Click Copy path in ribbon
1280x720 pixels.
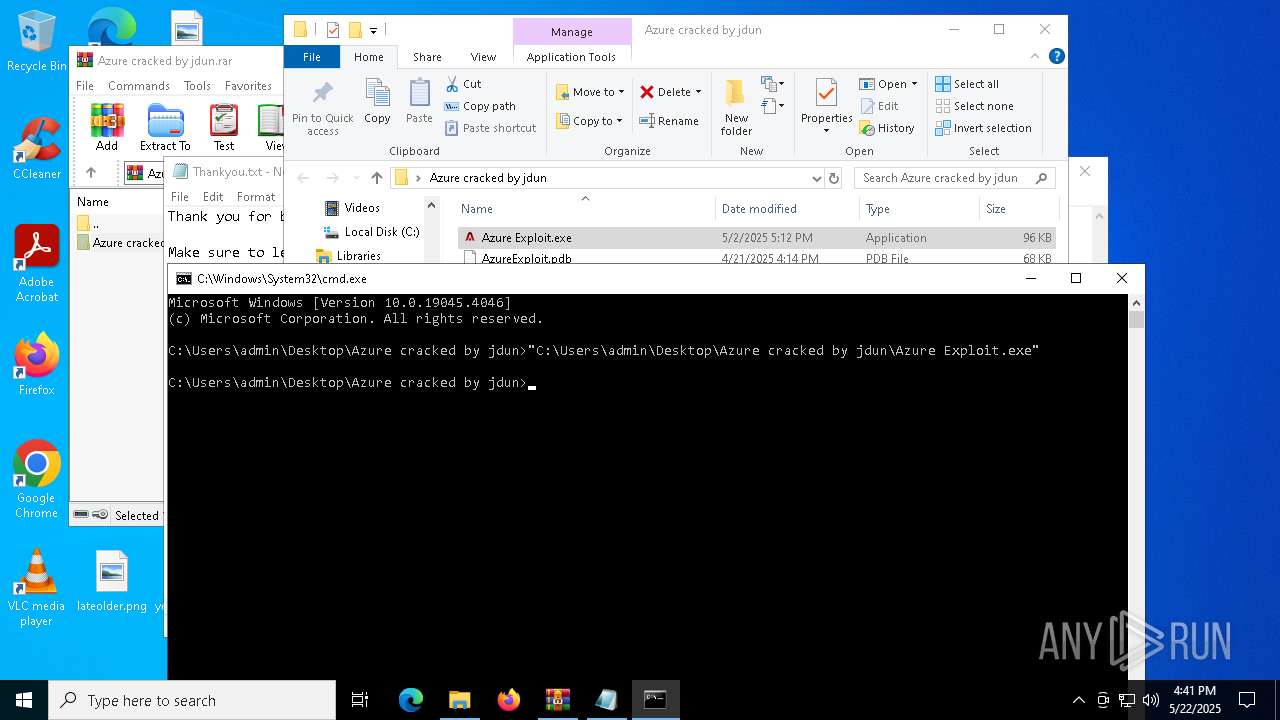(x=480, y=106)
